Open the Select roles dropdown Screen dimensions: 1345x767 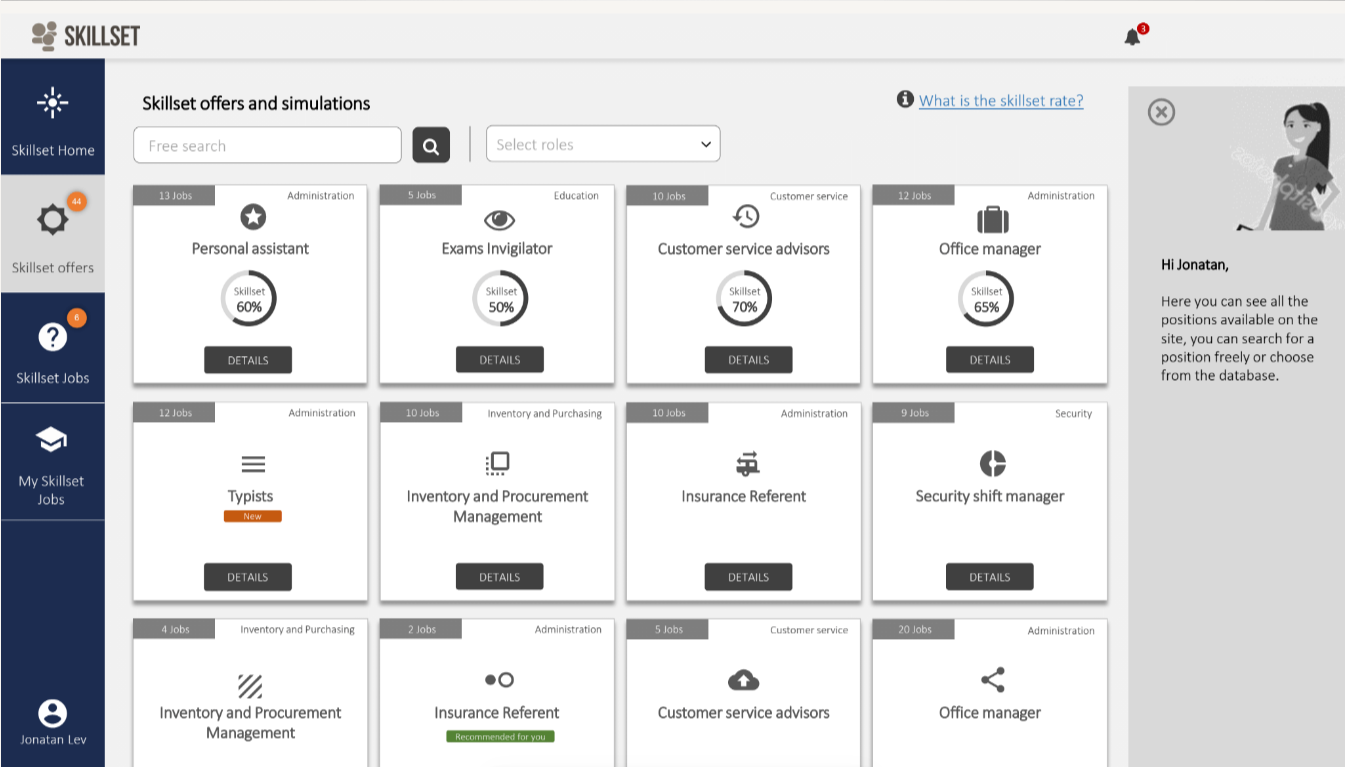(x=603, y=144)
